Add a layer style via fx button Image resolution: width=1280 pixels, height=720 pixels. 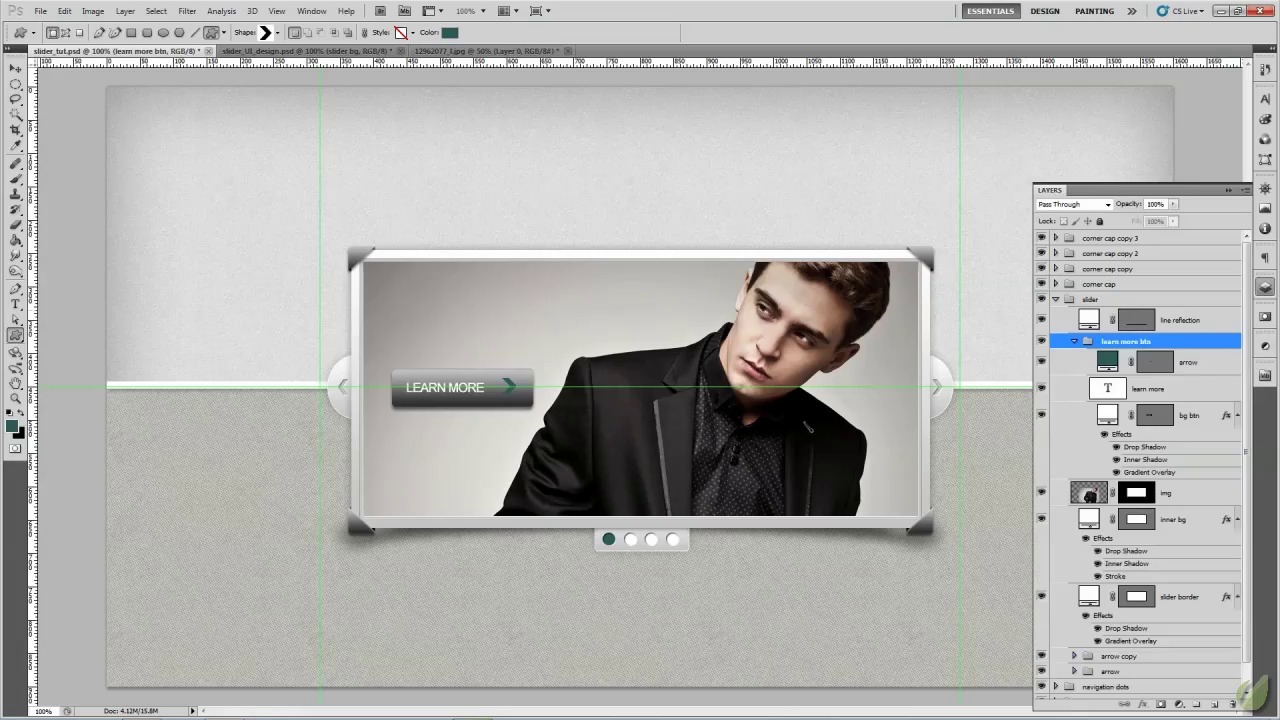pos(1142,704)
